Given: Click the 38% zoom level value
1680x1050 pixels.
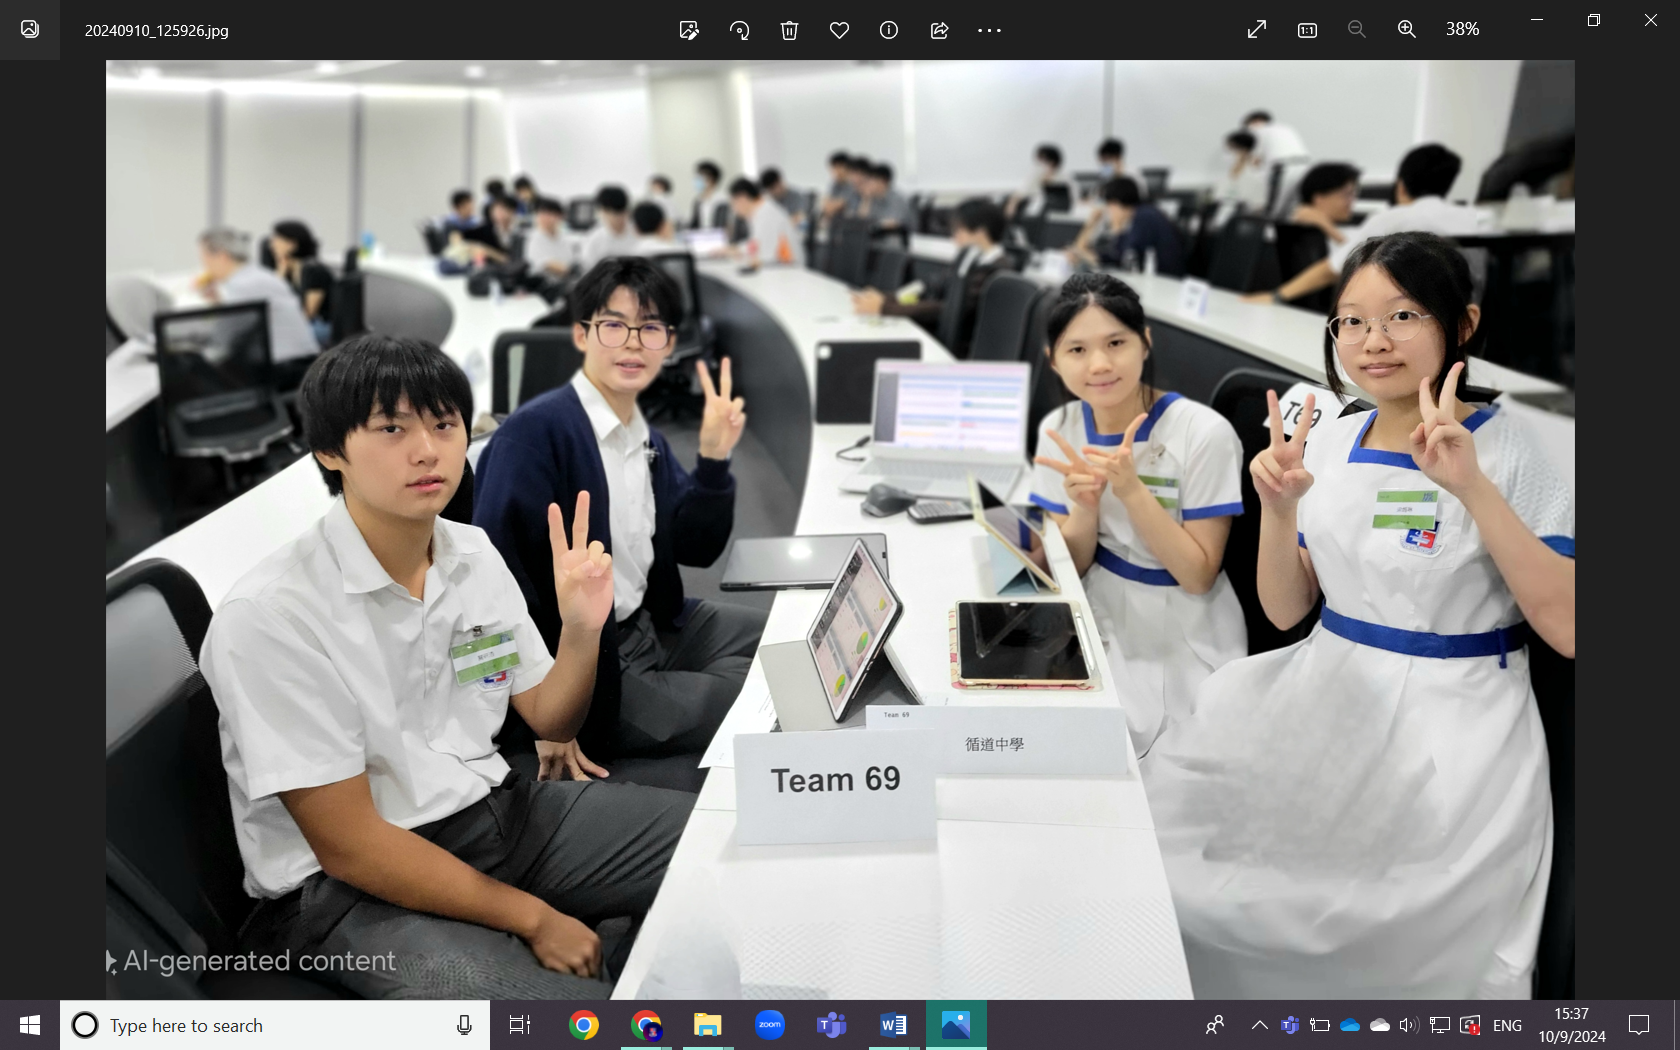Looking at the screenshot, I should tap(1462, 29).
